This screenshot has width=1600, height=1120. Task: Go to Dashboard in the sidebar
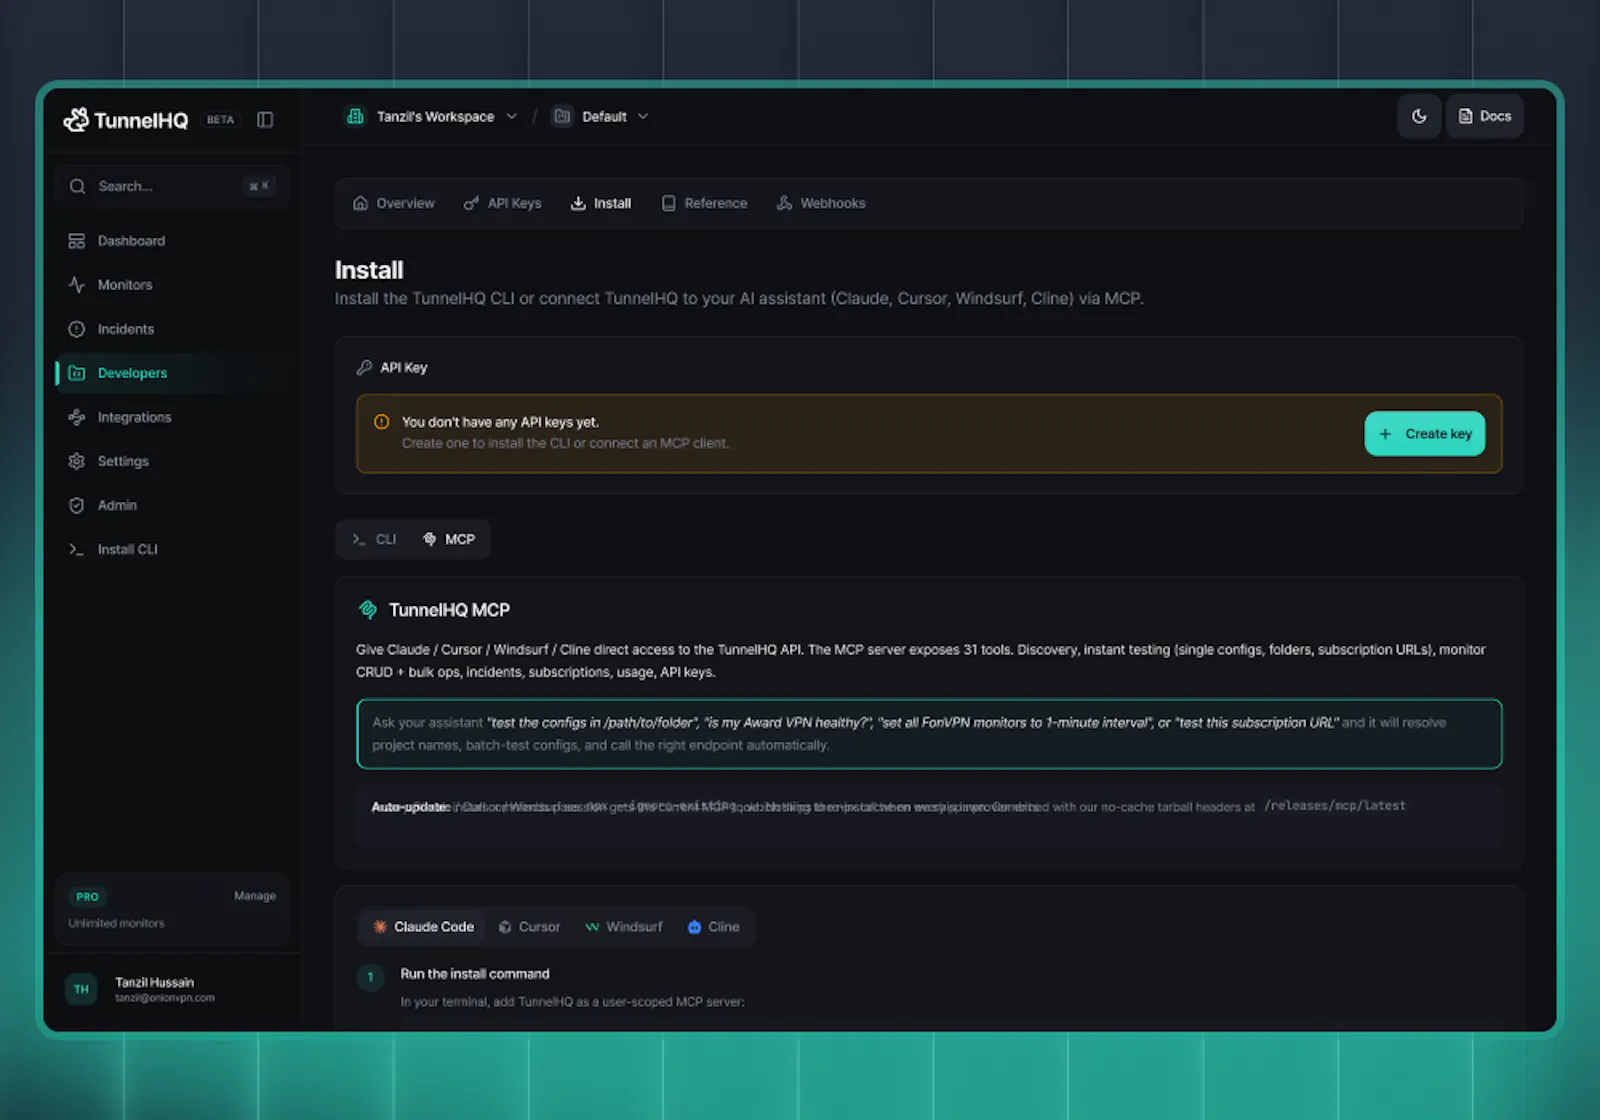[x=172, y=241]
